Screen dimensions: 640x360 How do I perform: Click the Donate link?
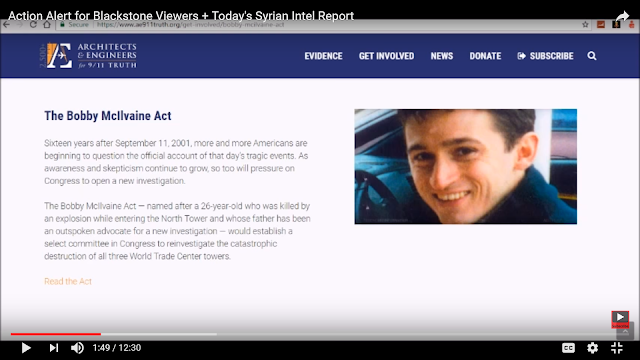pos(485,56)
